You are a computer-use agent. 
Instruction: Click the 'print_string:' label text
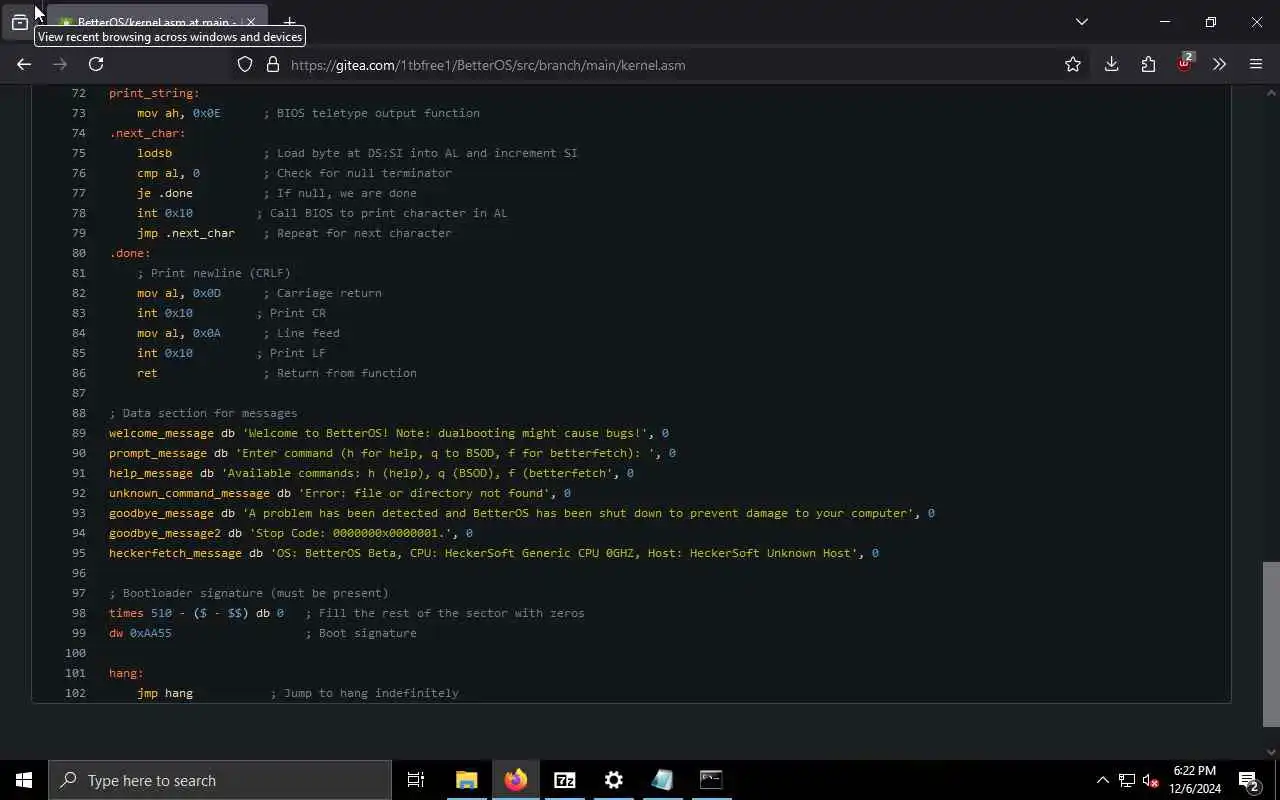(154, 93)
